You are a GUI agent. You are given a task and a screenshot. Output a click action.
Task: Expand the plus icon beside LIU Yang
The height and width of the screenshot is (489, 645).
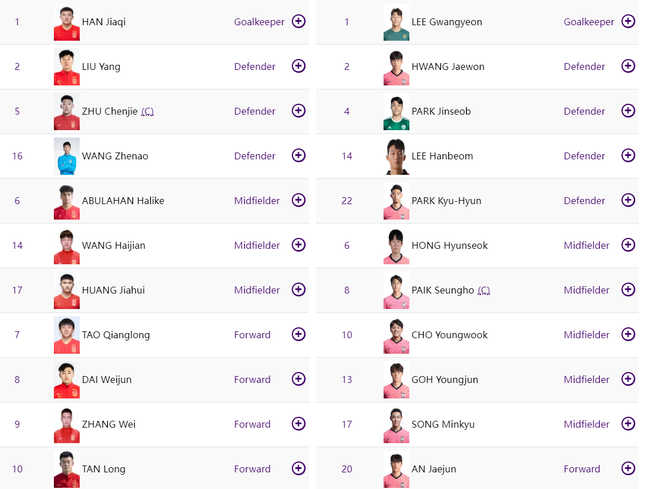[x=298, y=66]
